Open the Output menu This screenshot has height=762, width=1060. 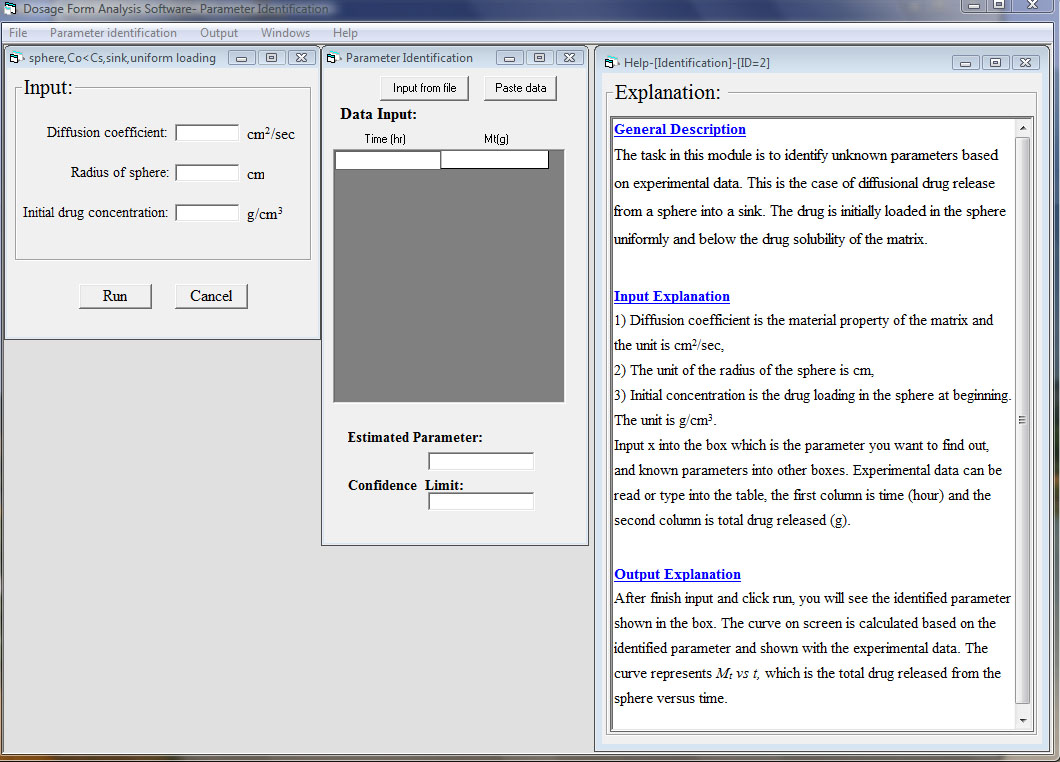tap(219, 33)
